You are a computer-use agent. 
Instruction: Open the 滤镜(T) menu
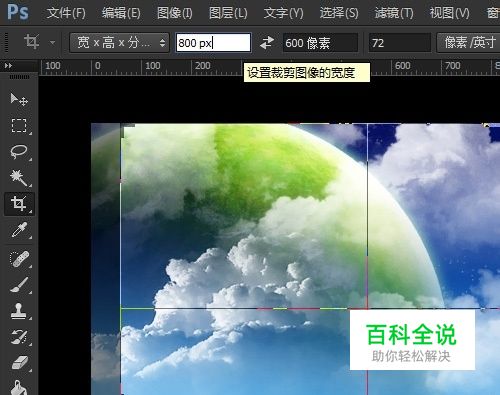coord(394,13)
